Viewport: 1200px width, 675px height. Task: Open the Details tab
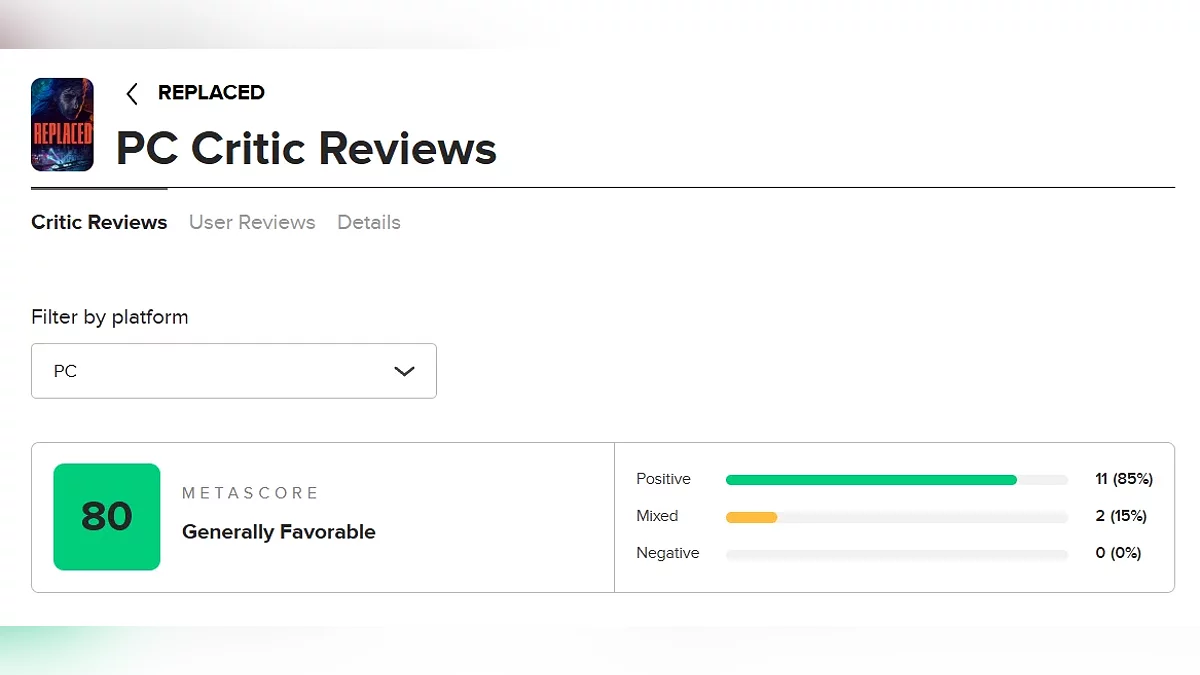pos(368,222)
